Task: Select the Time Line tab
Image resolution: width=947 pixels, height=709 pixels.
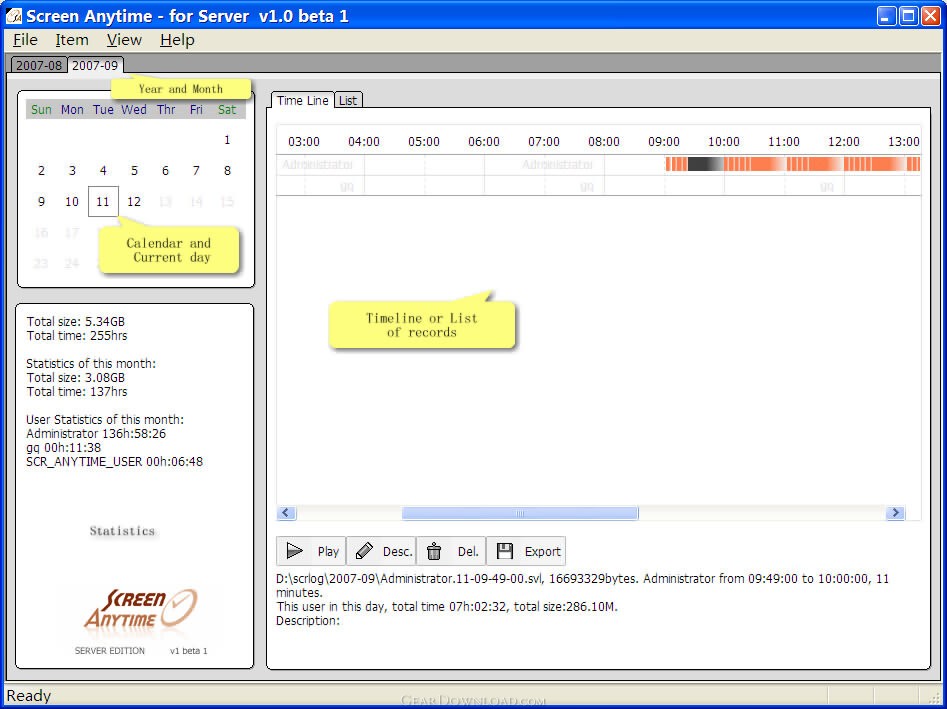Action: 303,100
